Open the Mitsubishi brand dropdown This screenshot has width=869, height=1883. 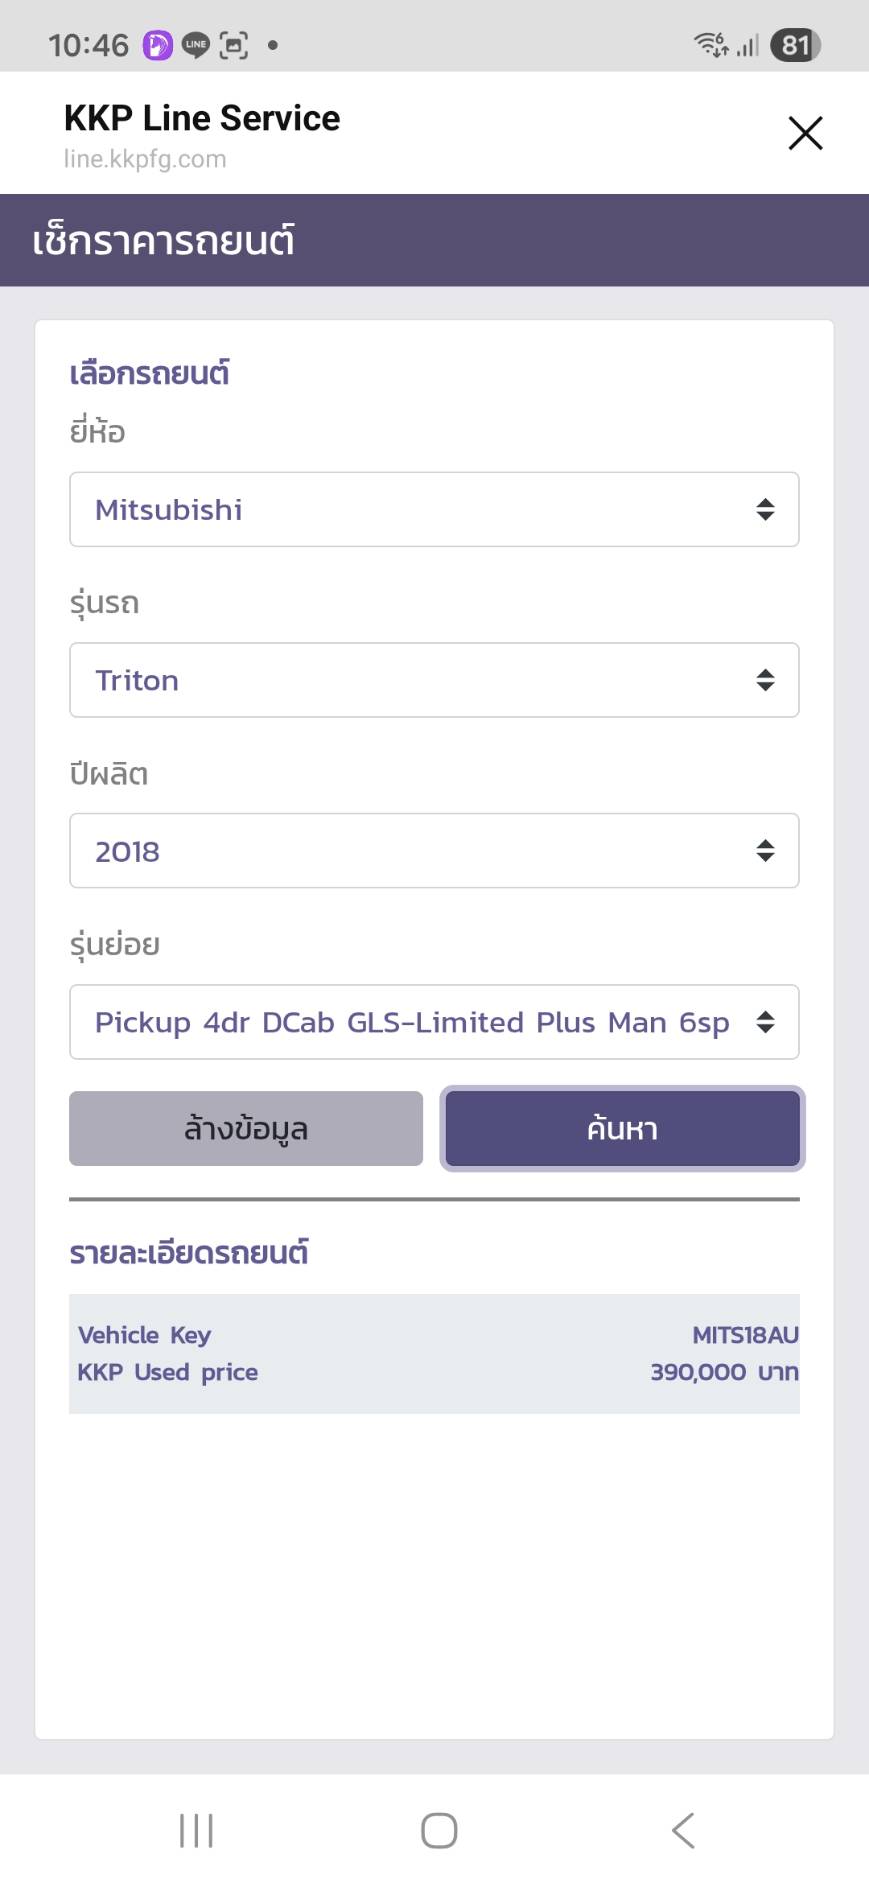[434, 510]
